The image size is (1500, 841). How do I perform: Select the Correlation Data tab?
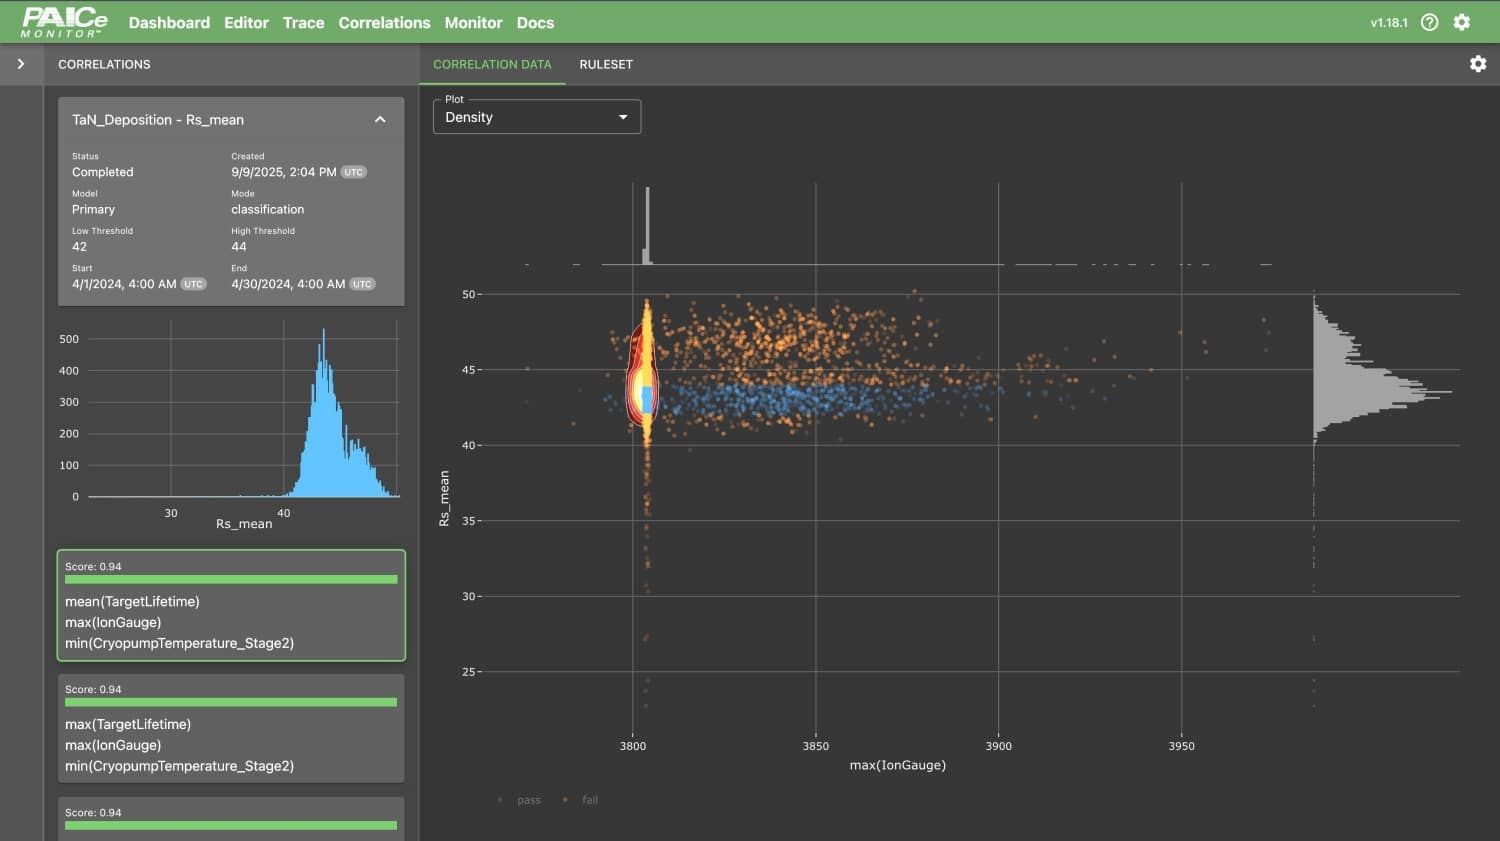click(x=492, y=64)
